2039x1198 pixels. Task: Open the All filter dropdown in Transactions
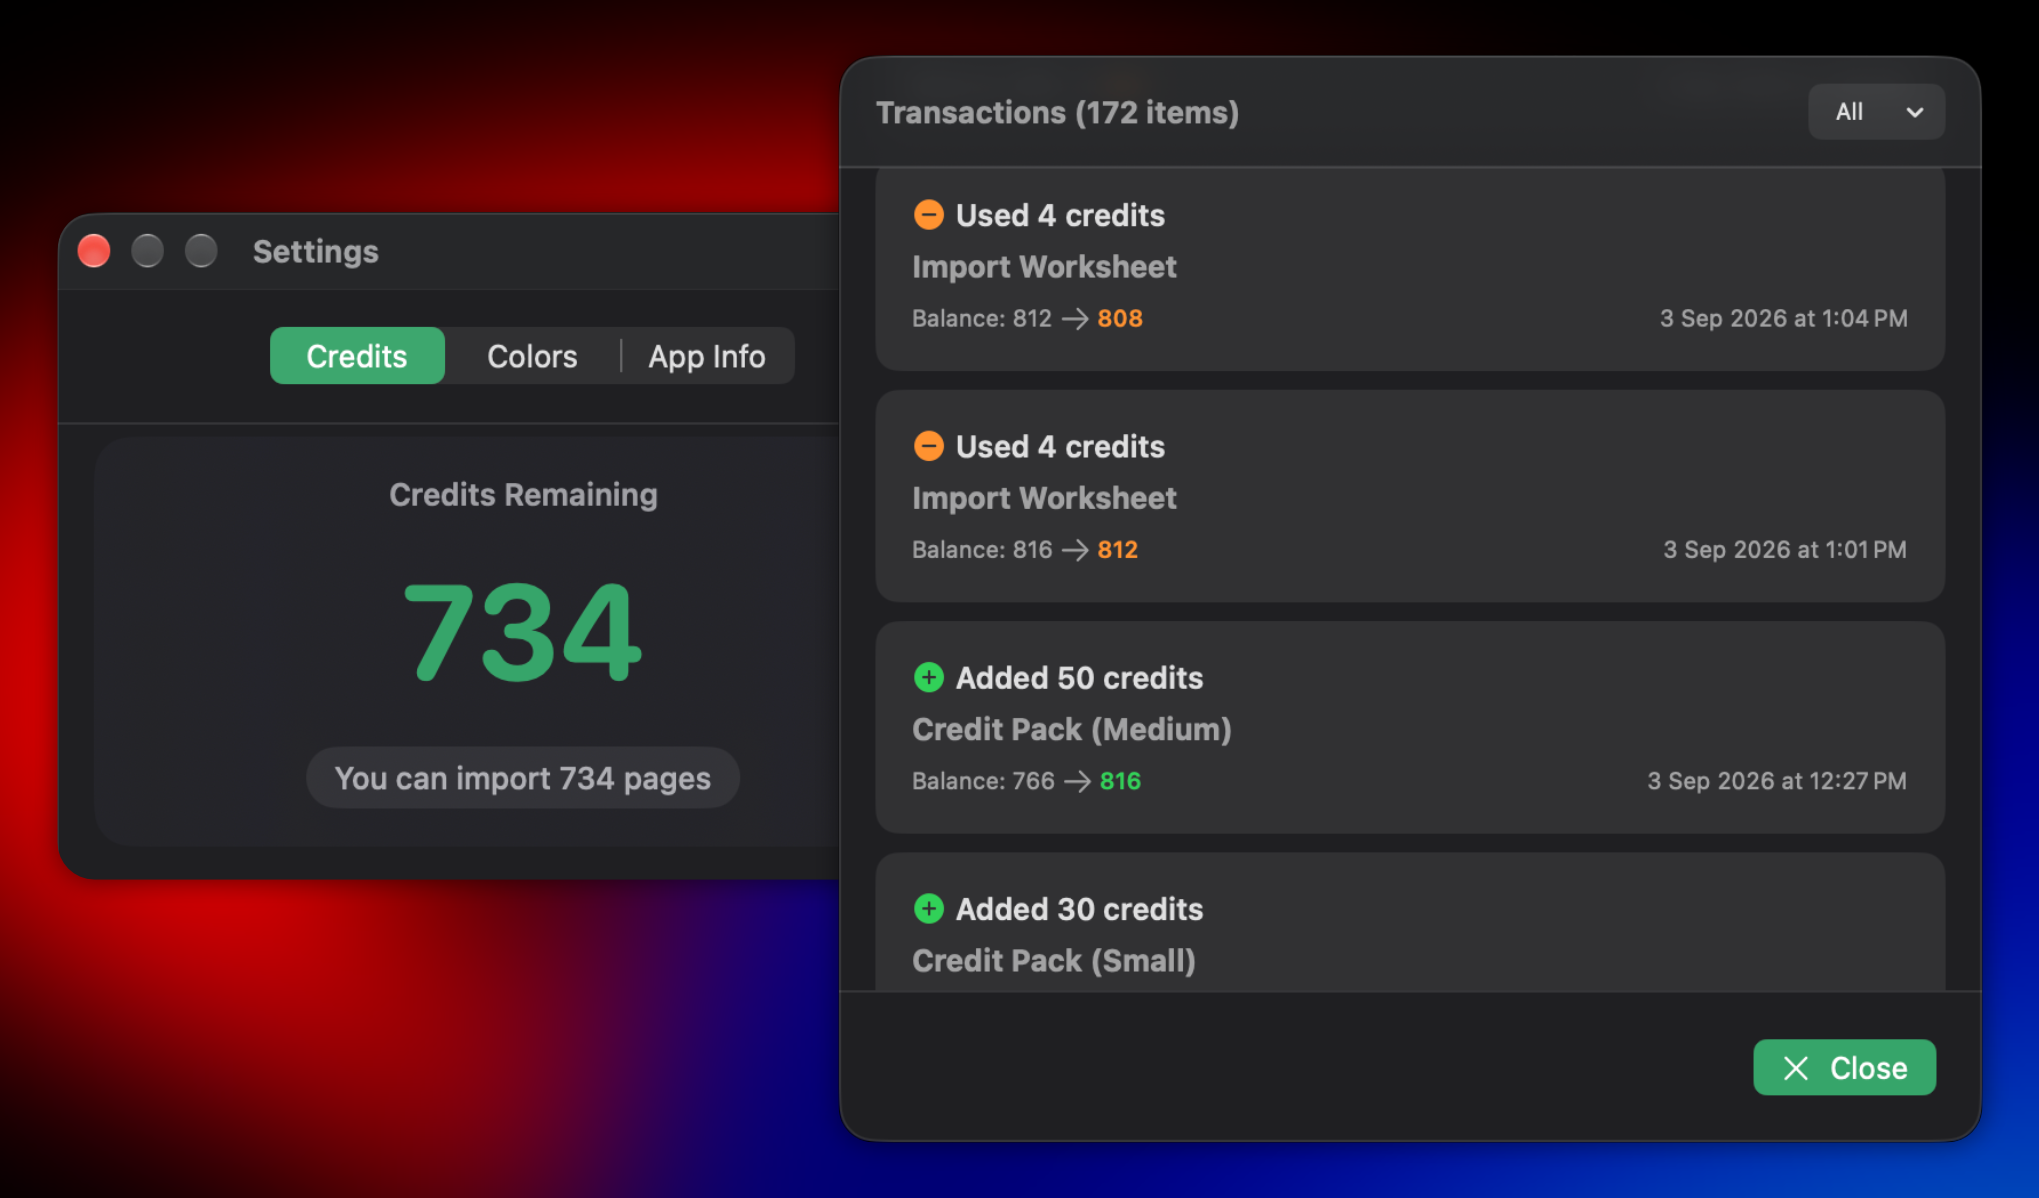pyautogui.click(x=1876, y=112)
